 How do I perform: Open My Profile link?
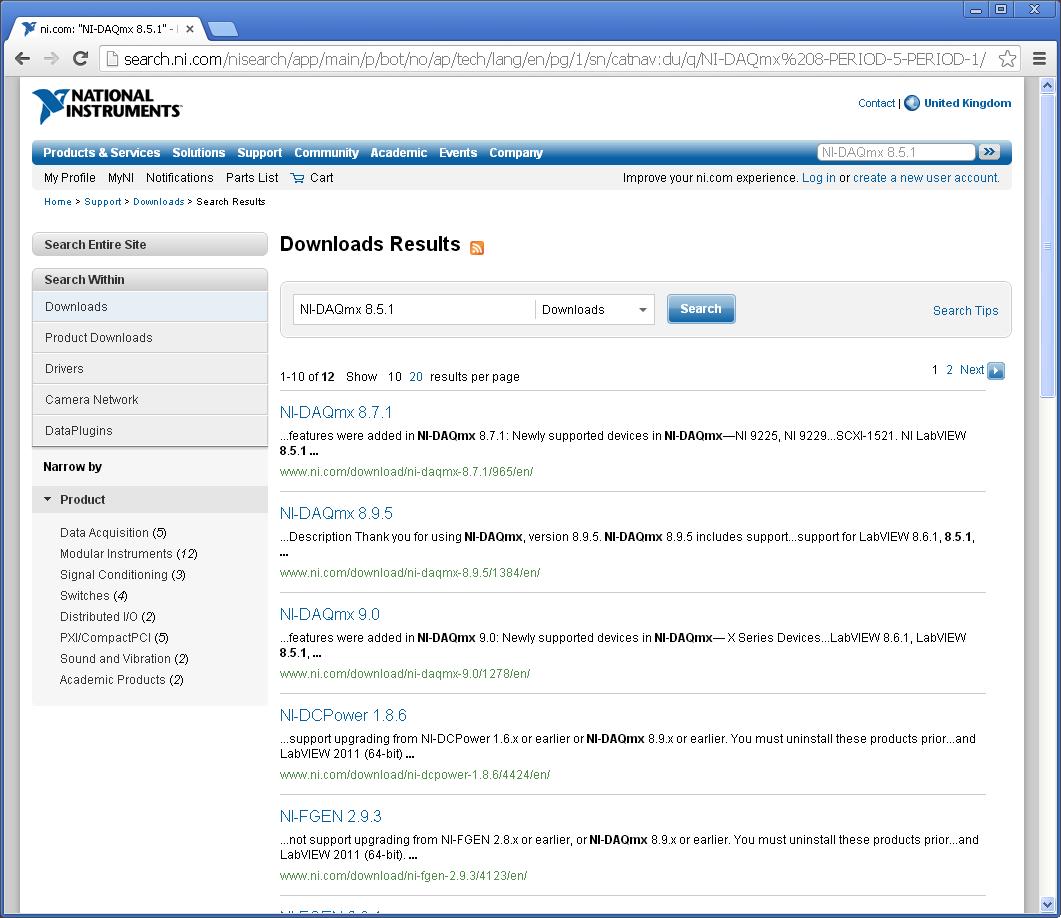(x=70, y=178)
